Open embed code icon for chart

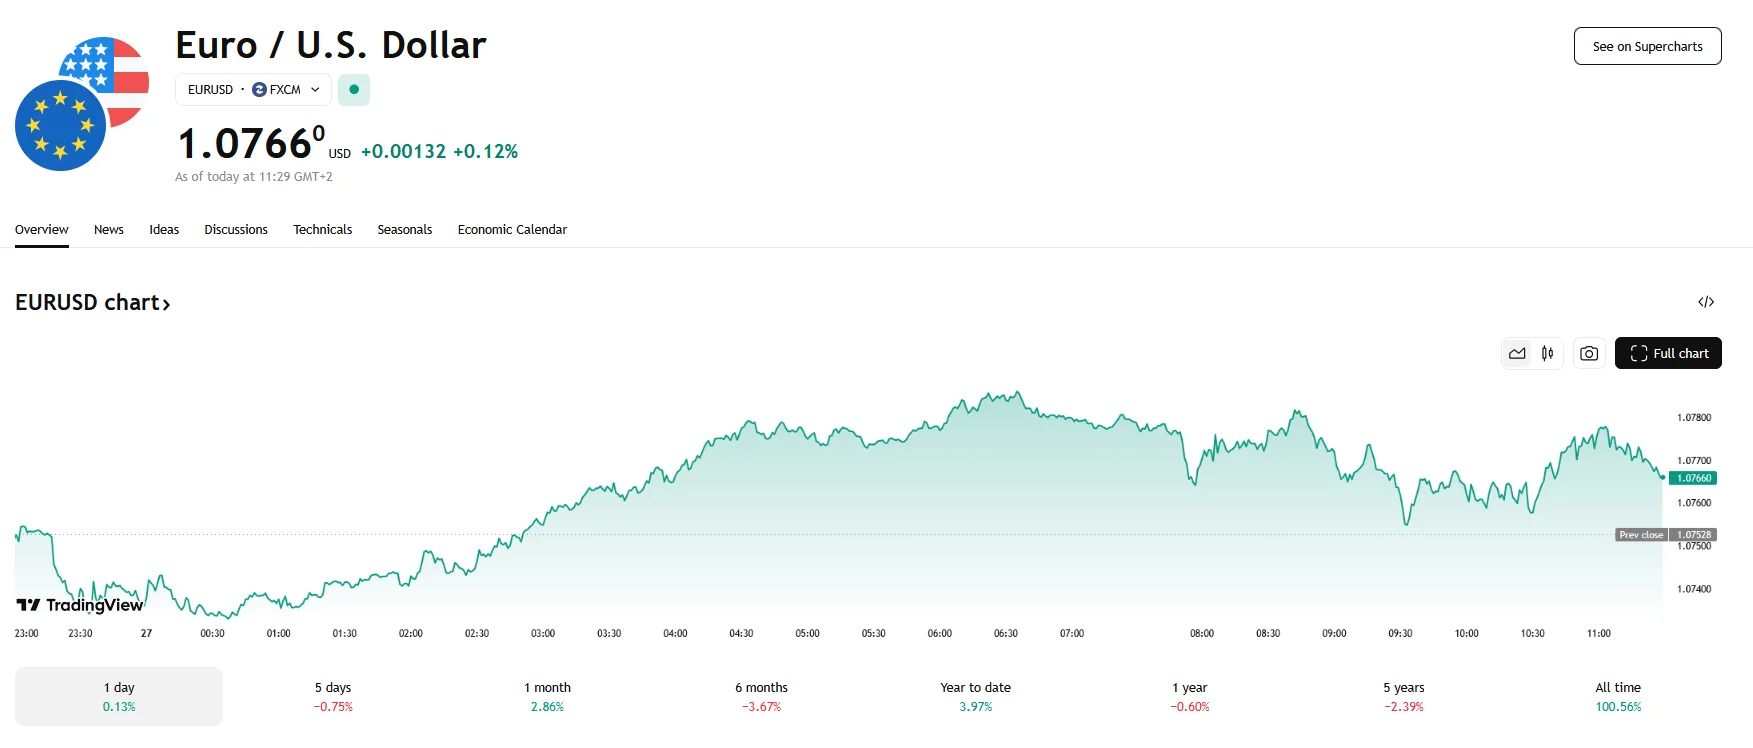(1706, 302)
